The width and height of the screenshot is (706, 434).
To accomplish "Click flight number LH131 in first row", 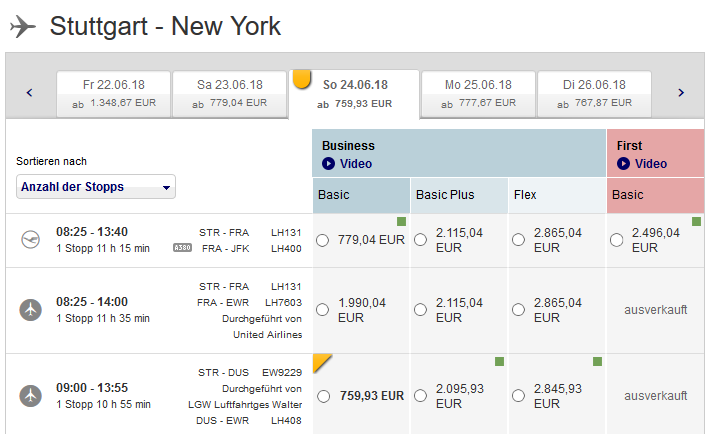I will tap(286, 233).
